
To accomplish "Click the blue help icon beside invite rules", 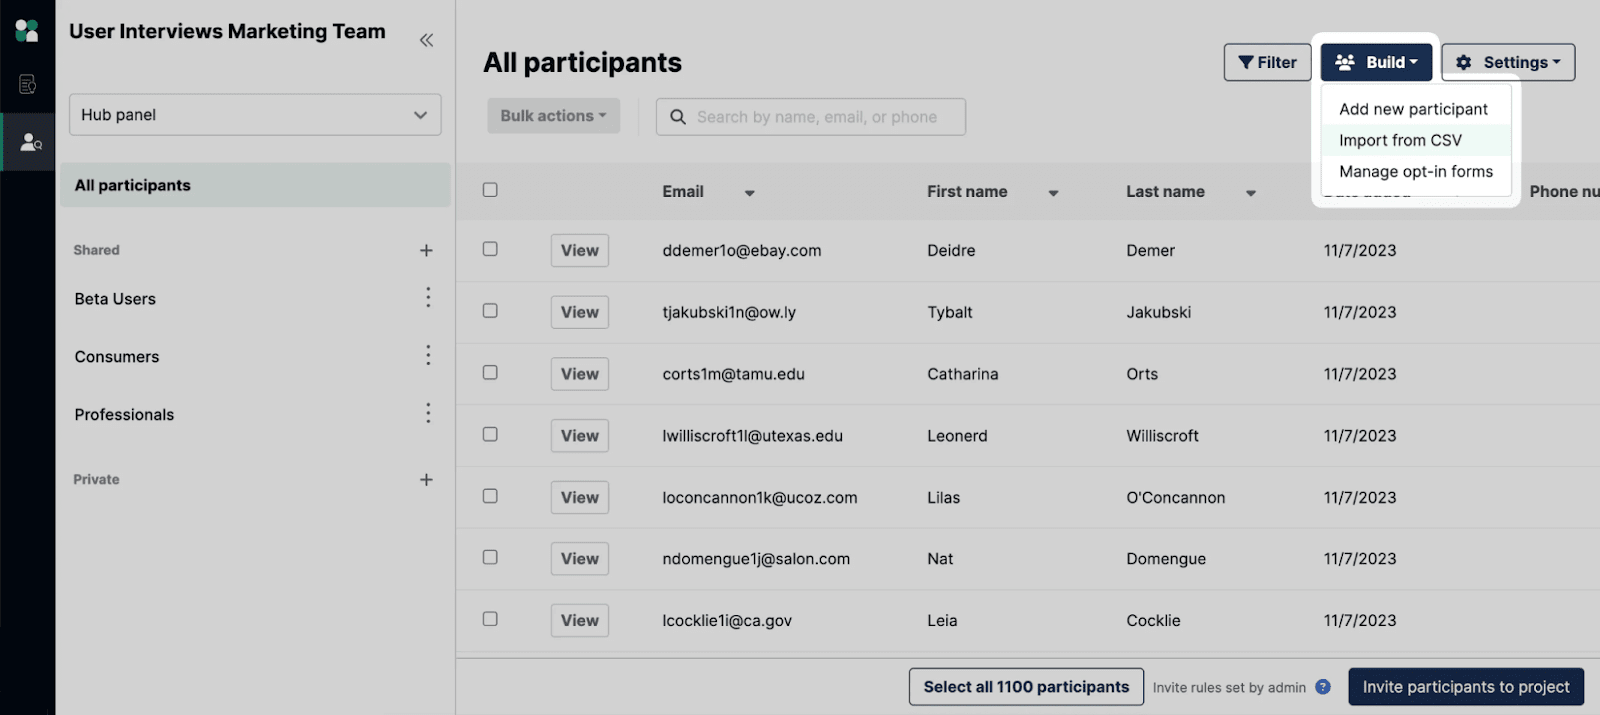I will pos(1323,687).
